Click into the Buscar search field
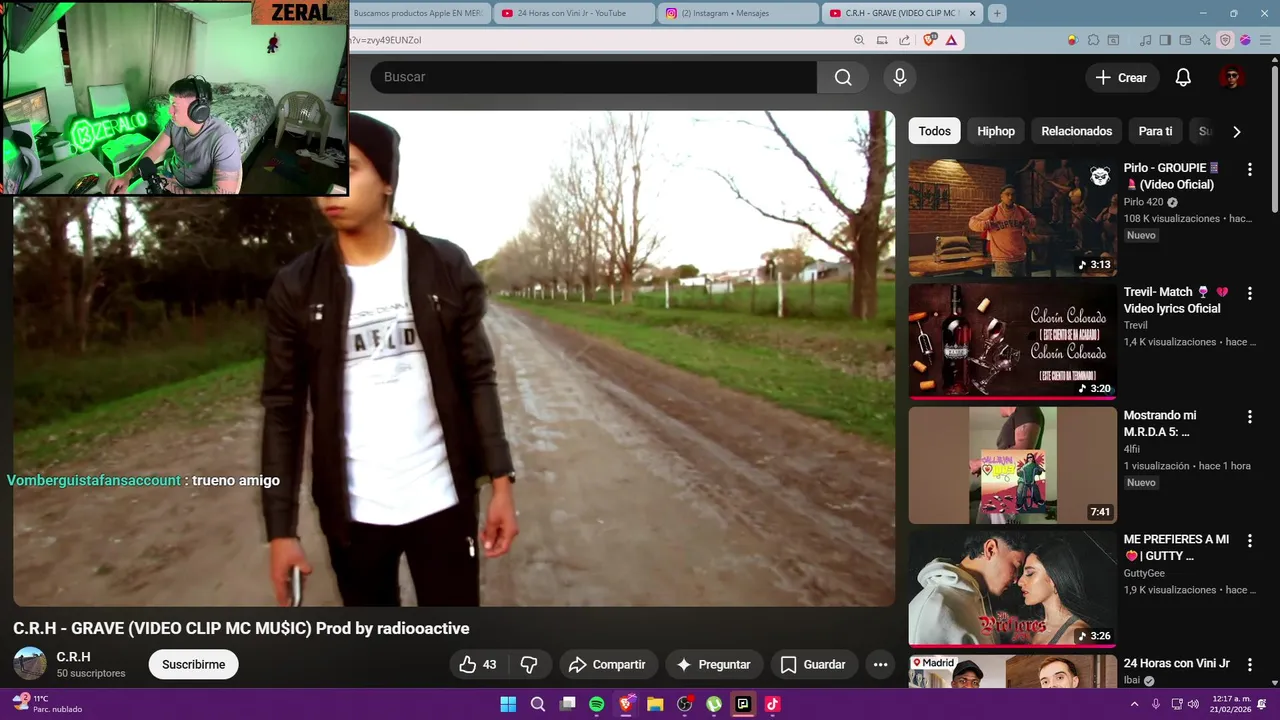Screen dimensions: 1280x720 tap(594, 77)
